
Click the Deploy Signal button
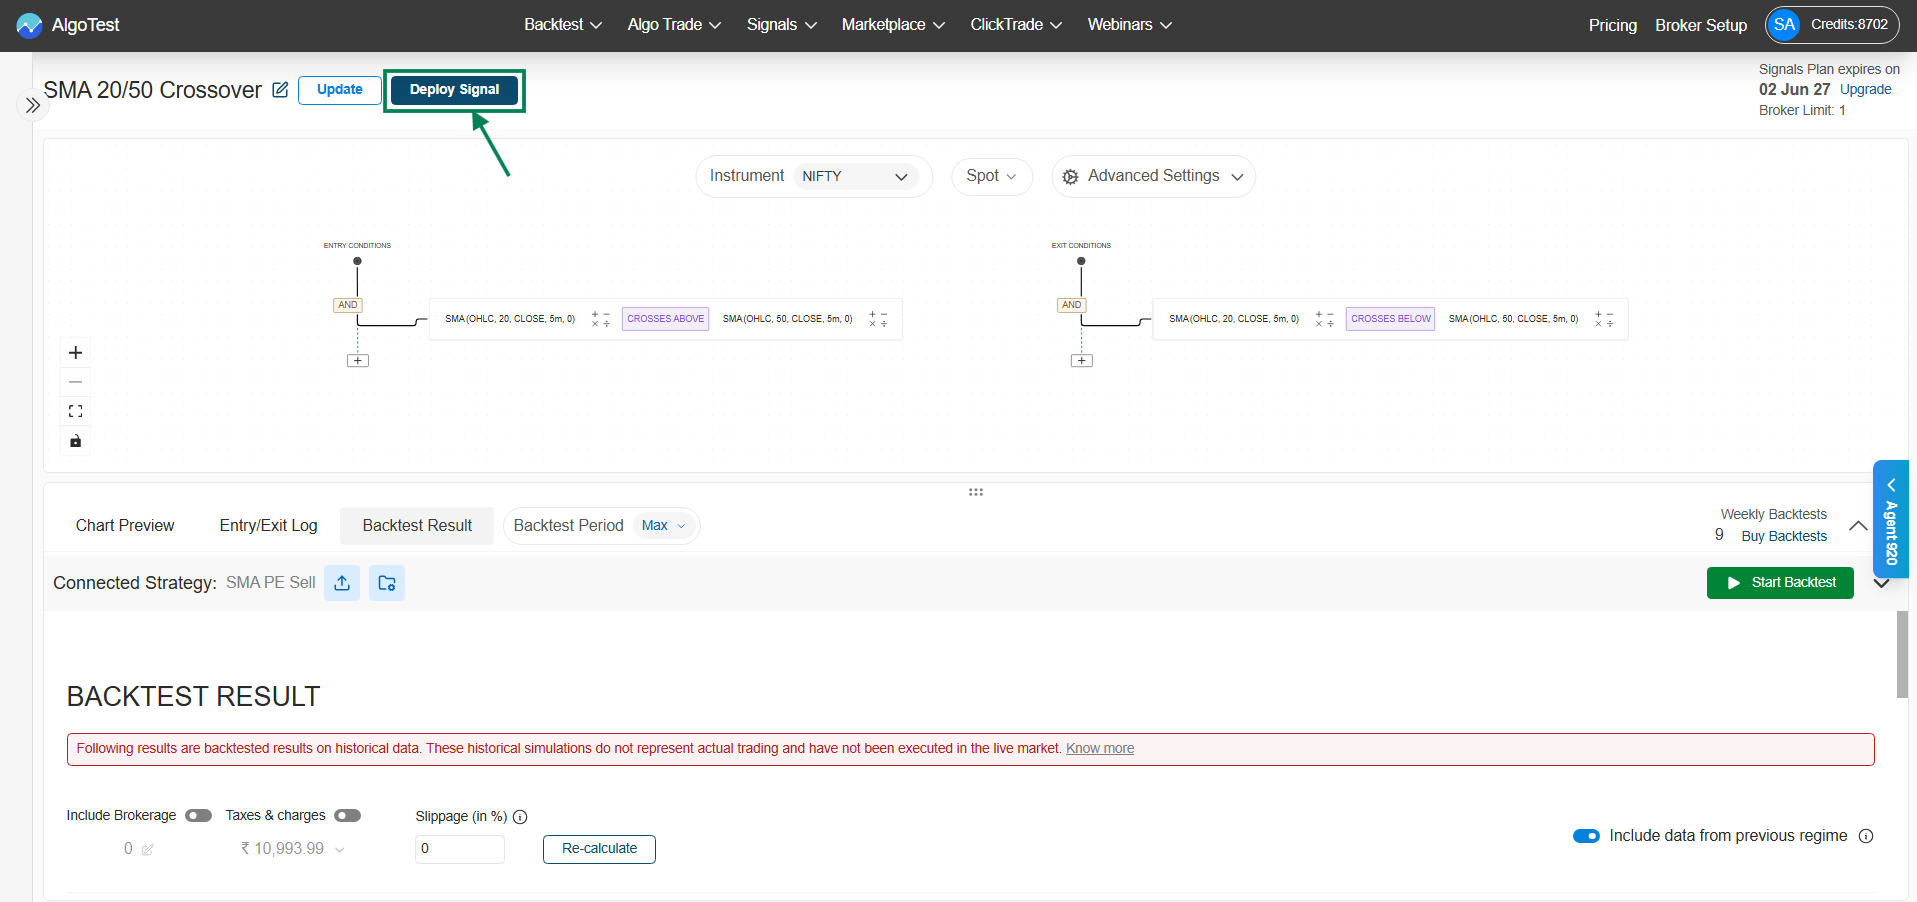pos(454,90)
